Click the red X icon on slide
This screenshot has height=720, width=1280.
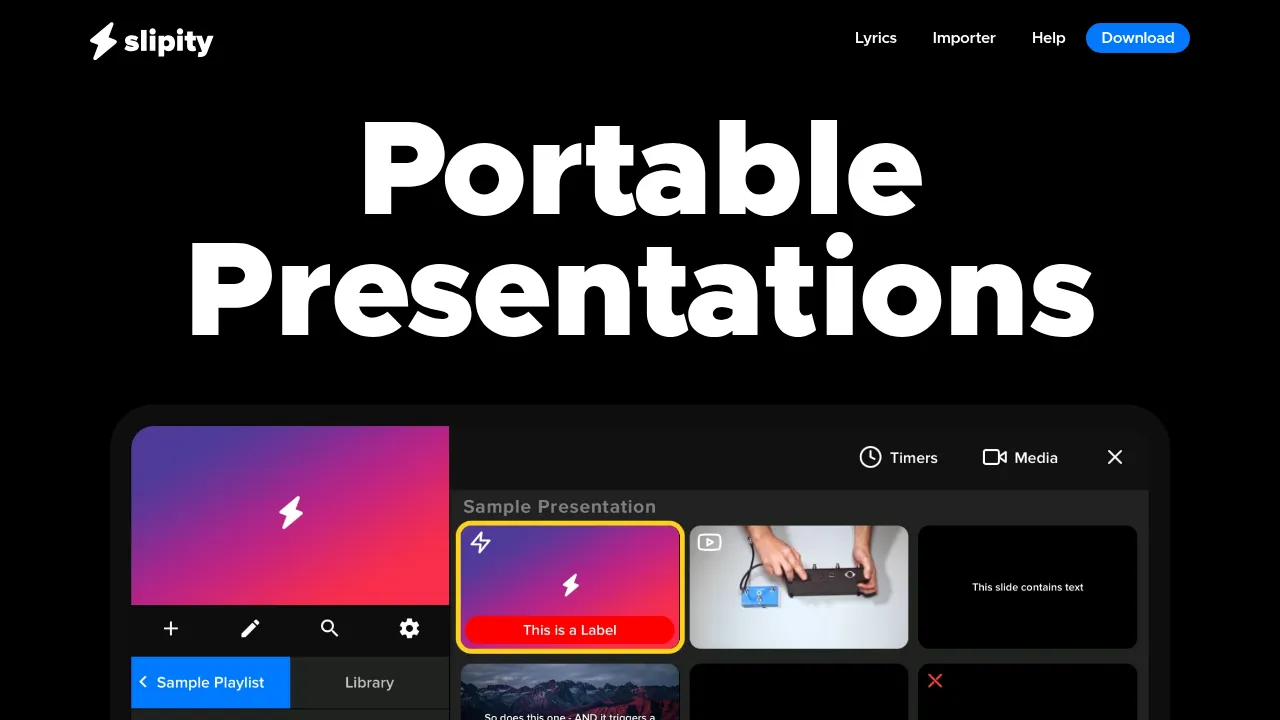click(935, 680)
